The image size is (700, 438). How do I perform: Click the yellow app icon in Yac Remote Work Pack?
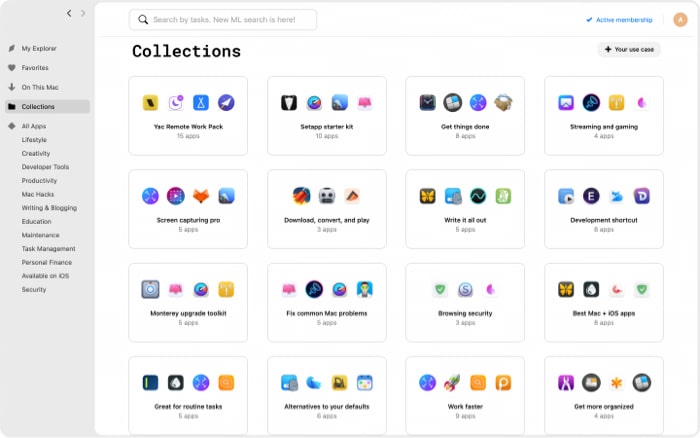point(150,103)
